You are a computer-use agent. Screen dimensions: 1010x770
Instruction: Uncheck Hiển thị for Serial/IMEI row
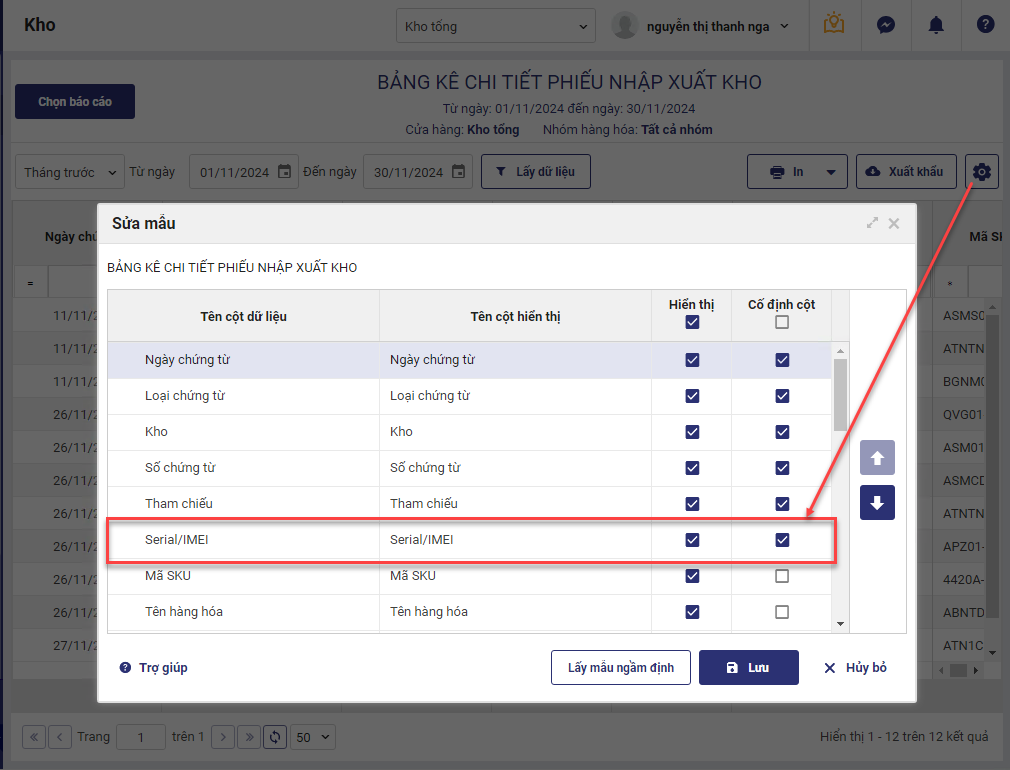[692, 540]
